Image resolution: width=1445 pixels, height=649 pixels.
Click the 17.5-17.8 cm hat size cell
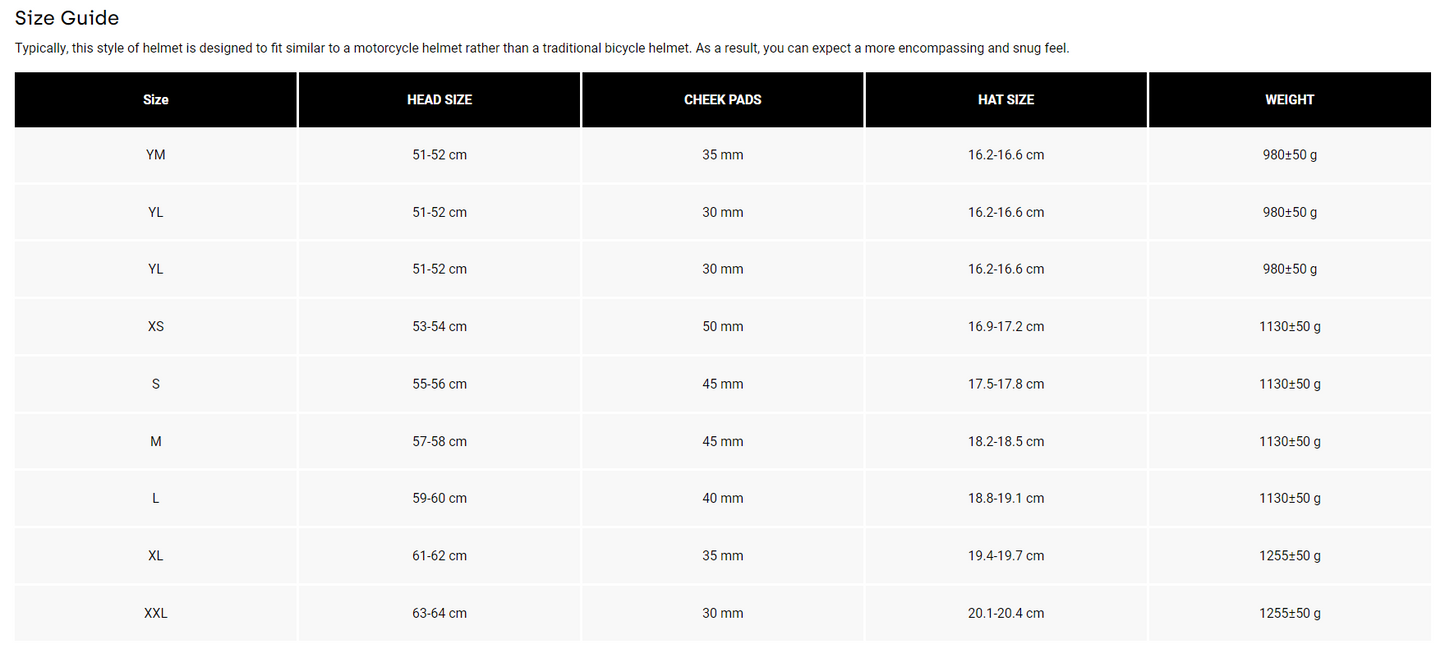[x=1006, y=384]
